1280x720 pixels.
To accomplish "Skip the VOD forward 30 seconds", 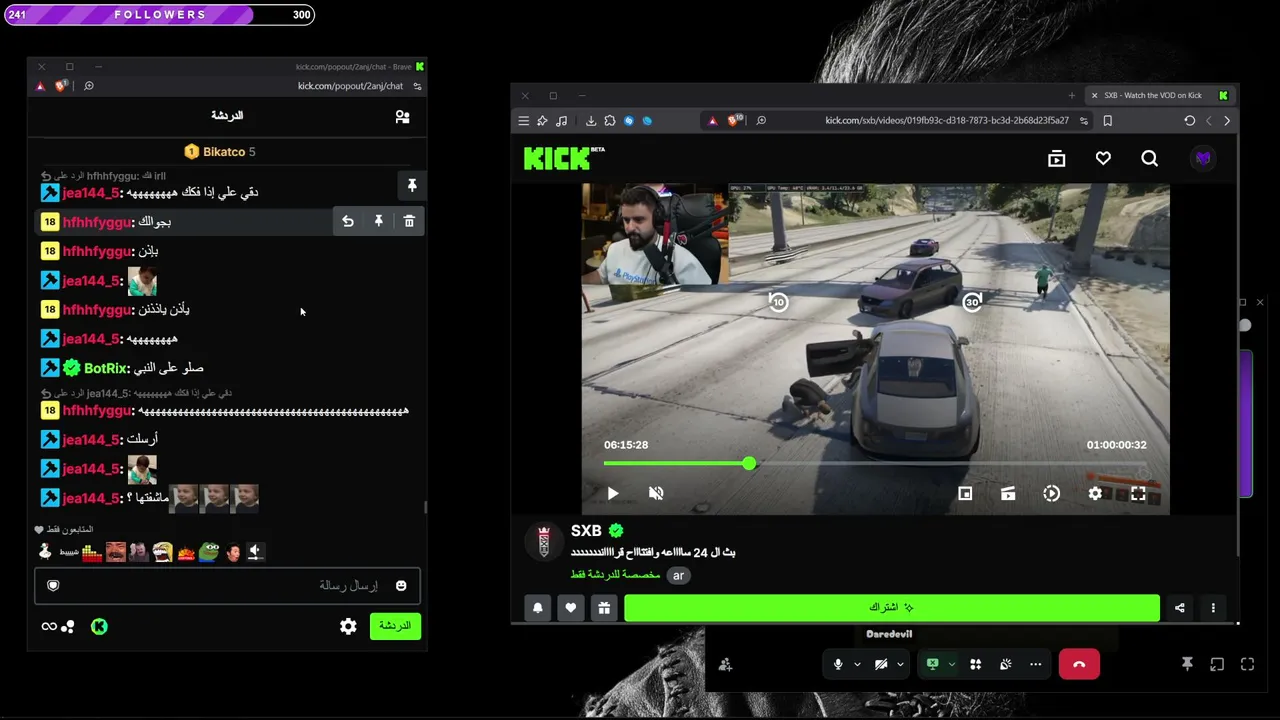I will click(x=972, y=302).
